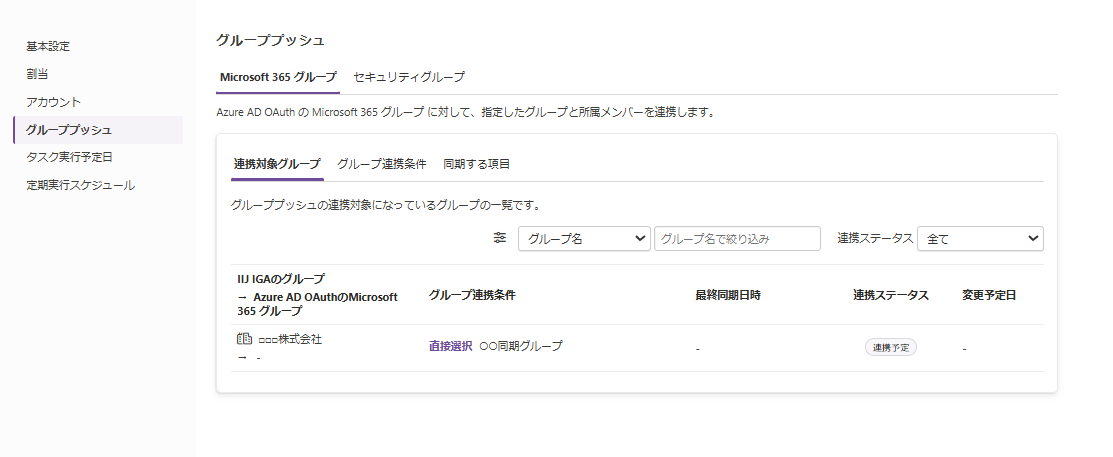The width and height of the screenshot is (1113, 457).
Task: Click the ○○○株式会社 group row name
Action: [x=290, y=339]
